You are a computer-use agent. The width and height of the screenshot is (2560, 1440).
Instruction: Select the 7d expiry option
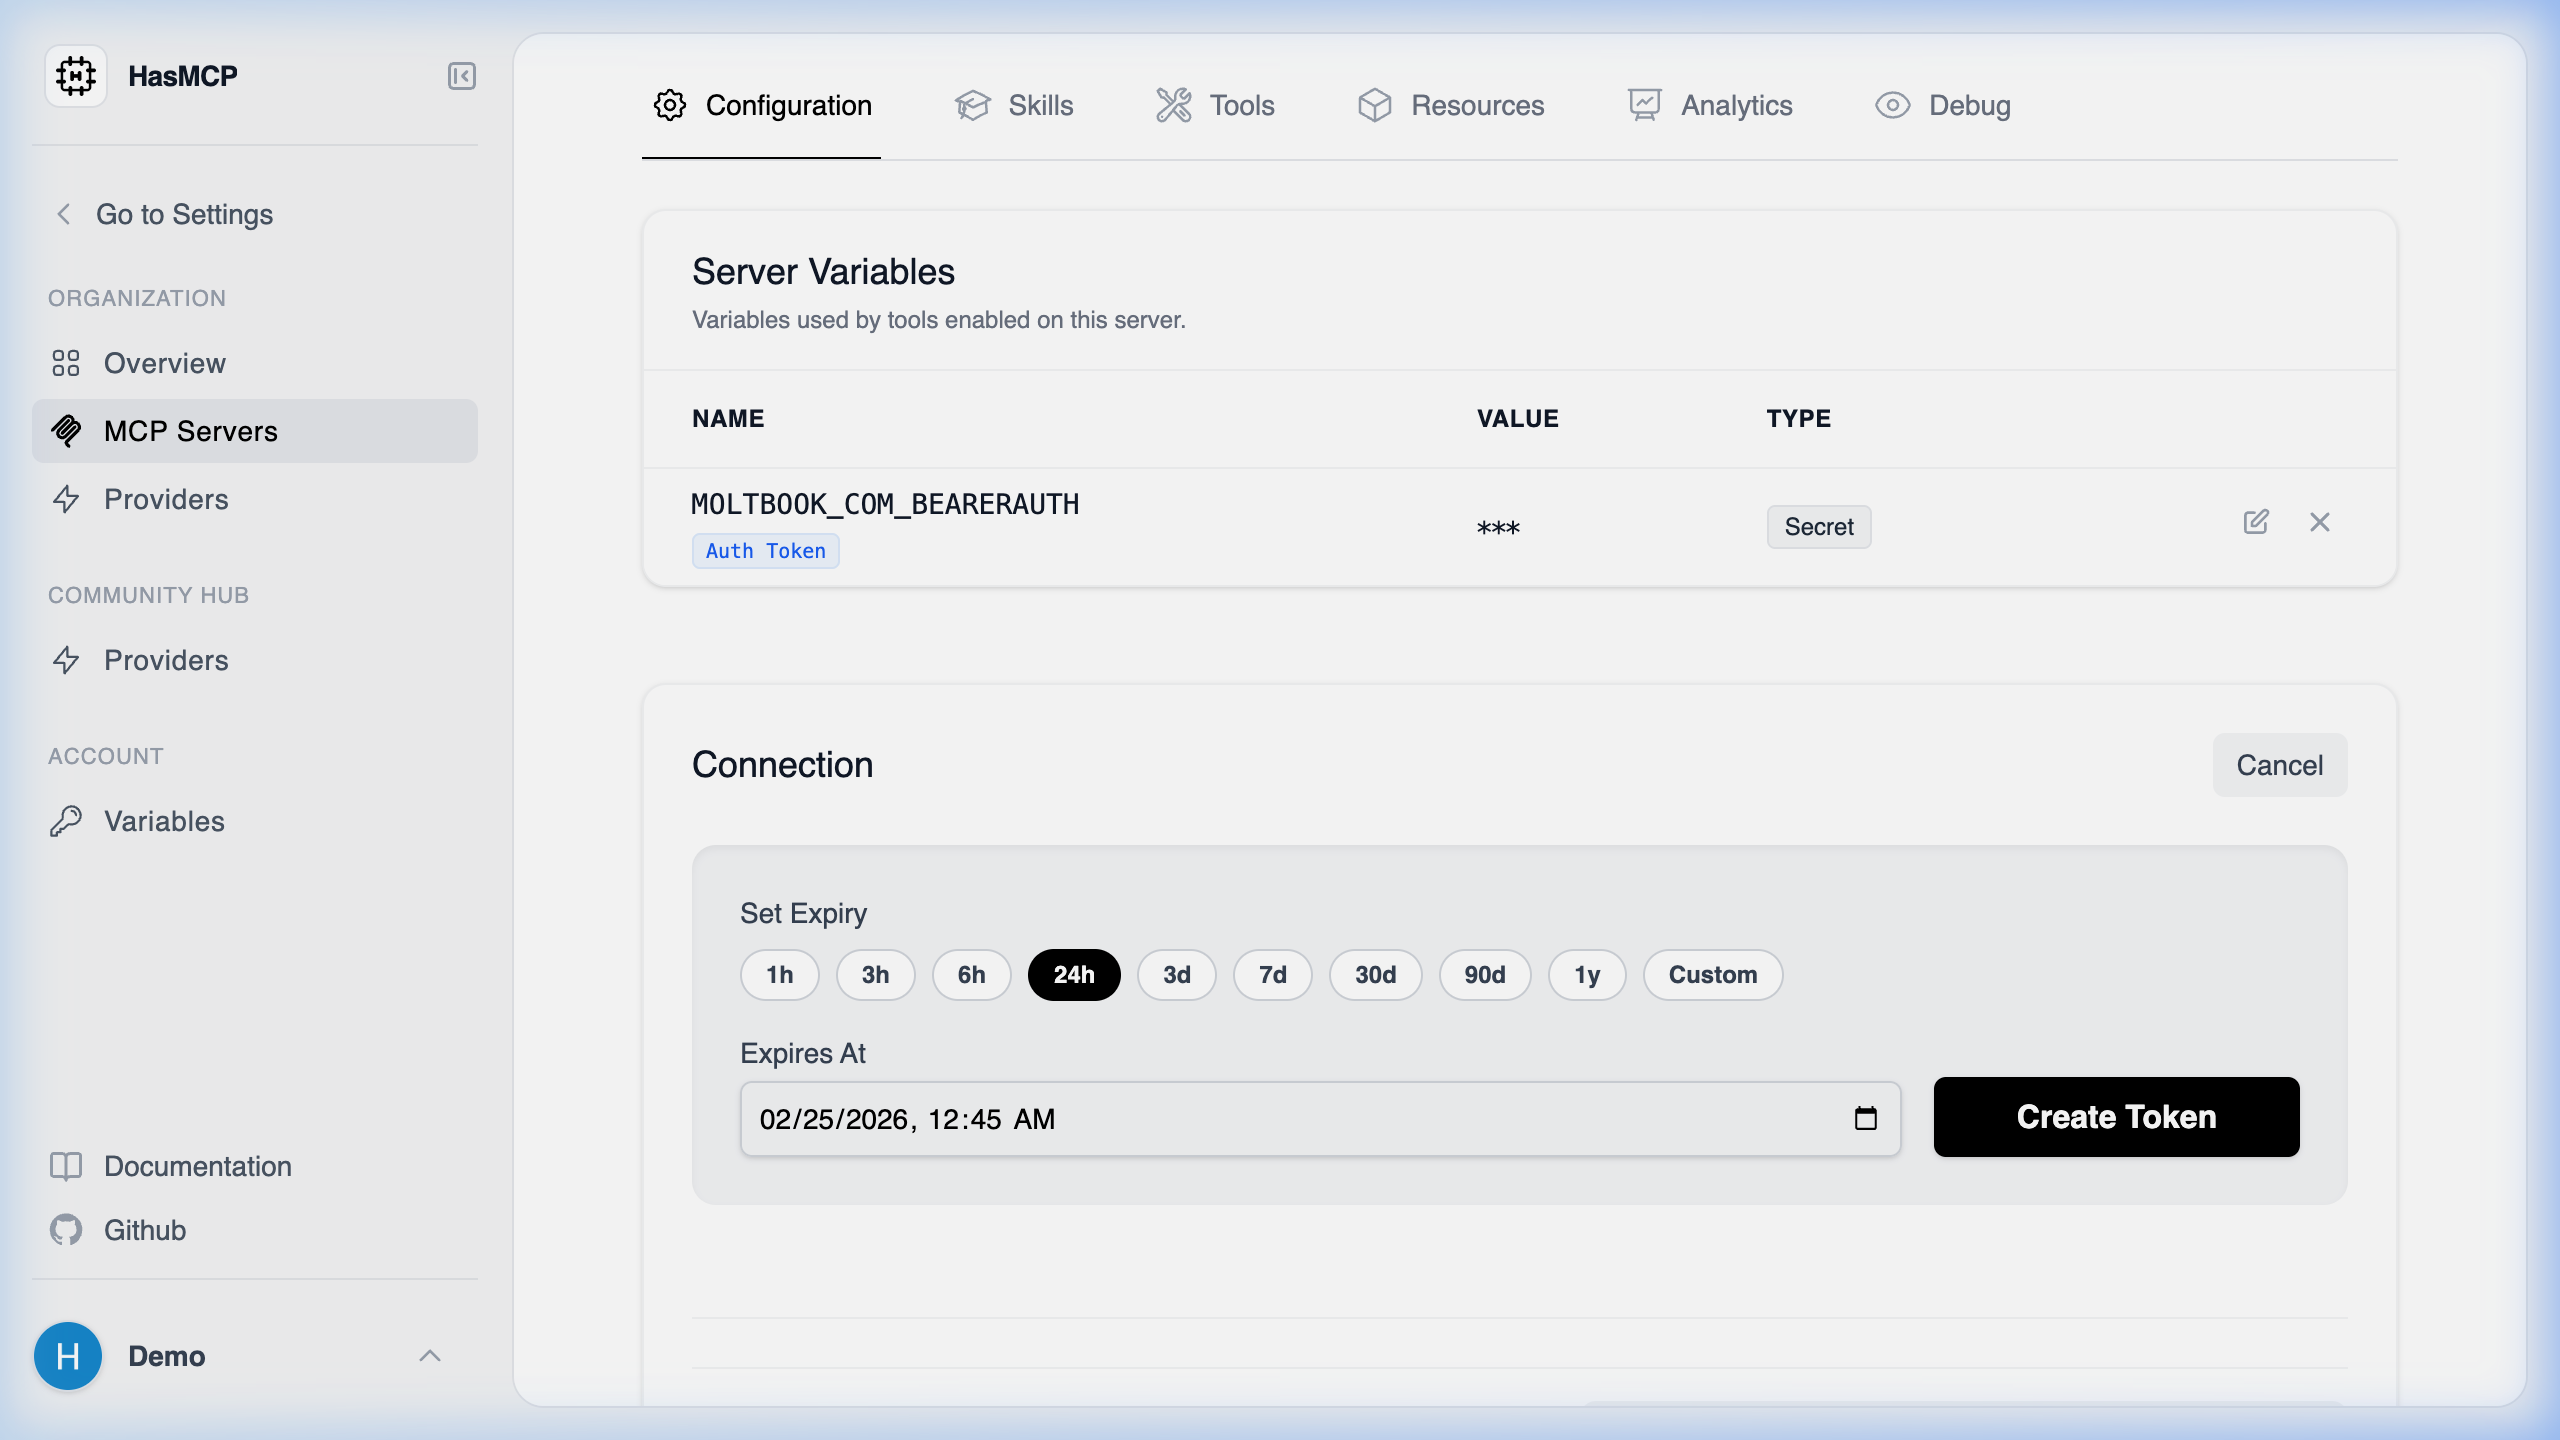[x=1272, y=975]
